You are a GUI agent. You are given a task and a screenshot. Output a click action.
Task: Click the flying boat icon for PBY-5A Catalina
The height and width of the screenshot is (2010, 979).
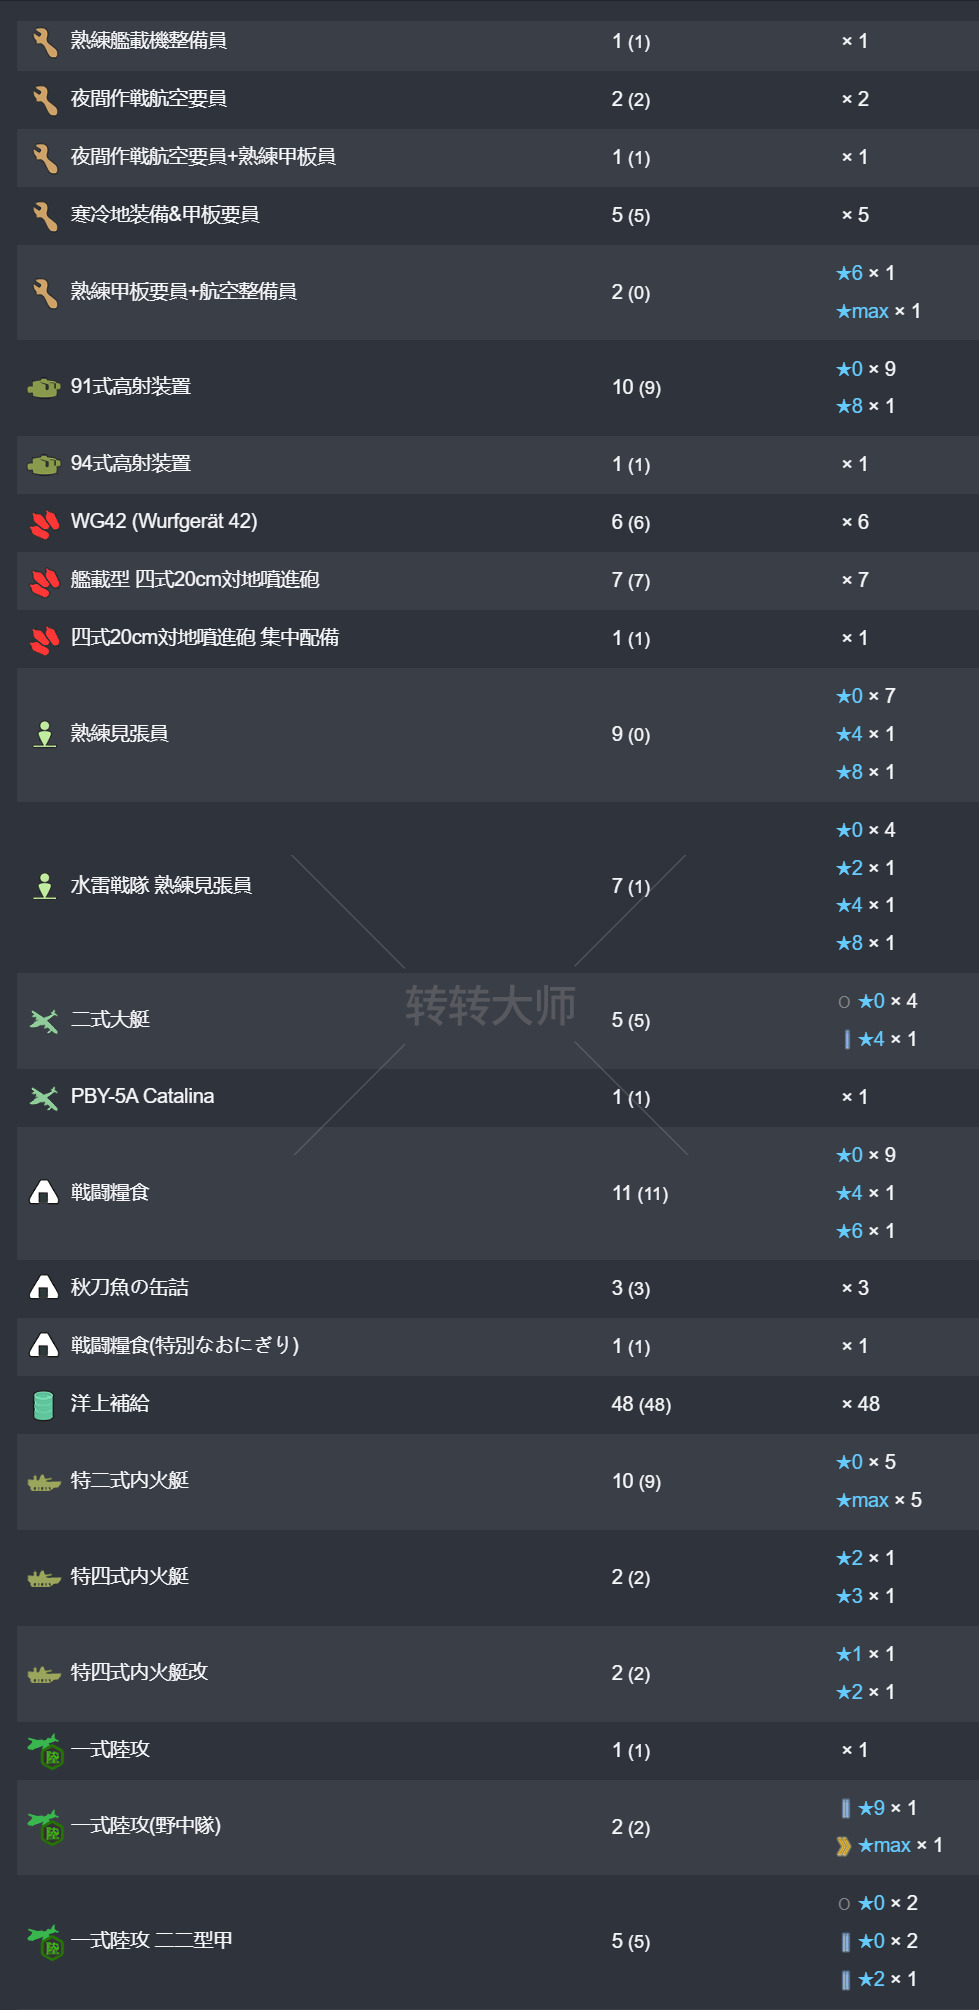pos(44,1098)
